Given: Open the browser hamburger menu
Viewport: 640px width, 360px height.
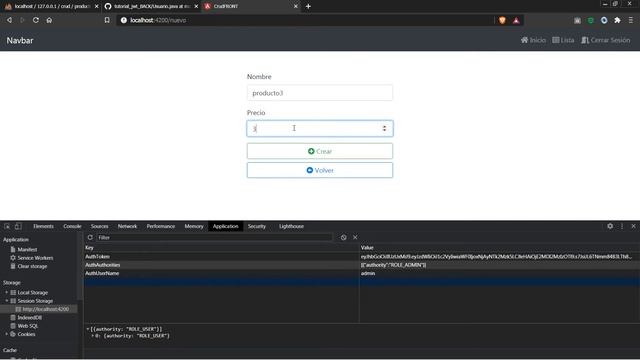Looking at the screenshot, I should click(x=631, y=20).
